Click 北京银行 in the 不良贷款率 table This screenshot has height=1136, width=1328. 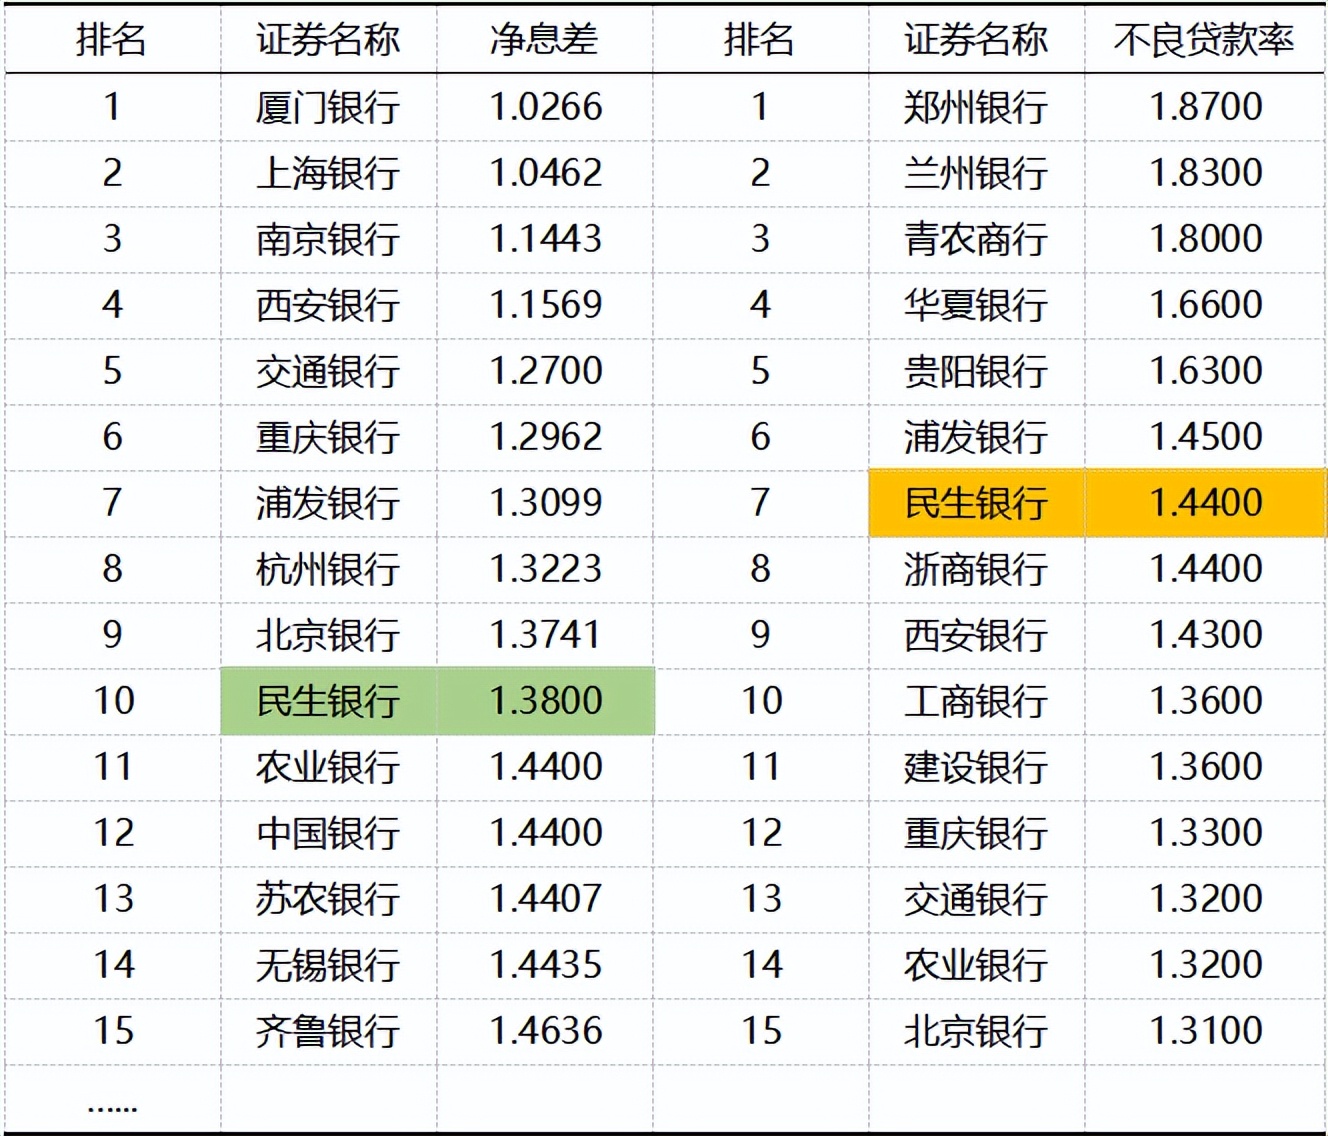976,1030
